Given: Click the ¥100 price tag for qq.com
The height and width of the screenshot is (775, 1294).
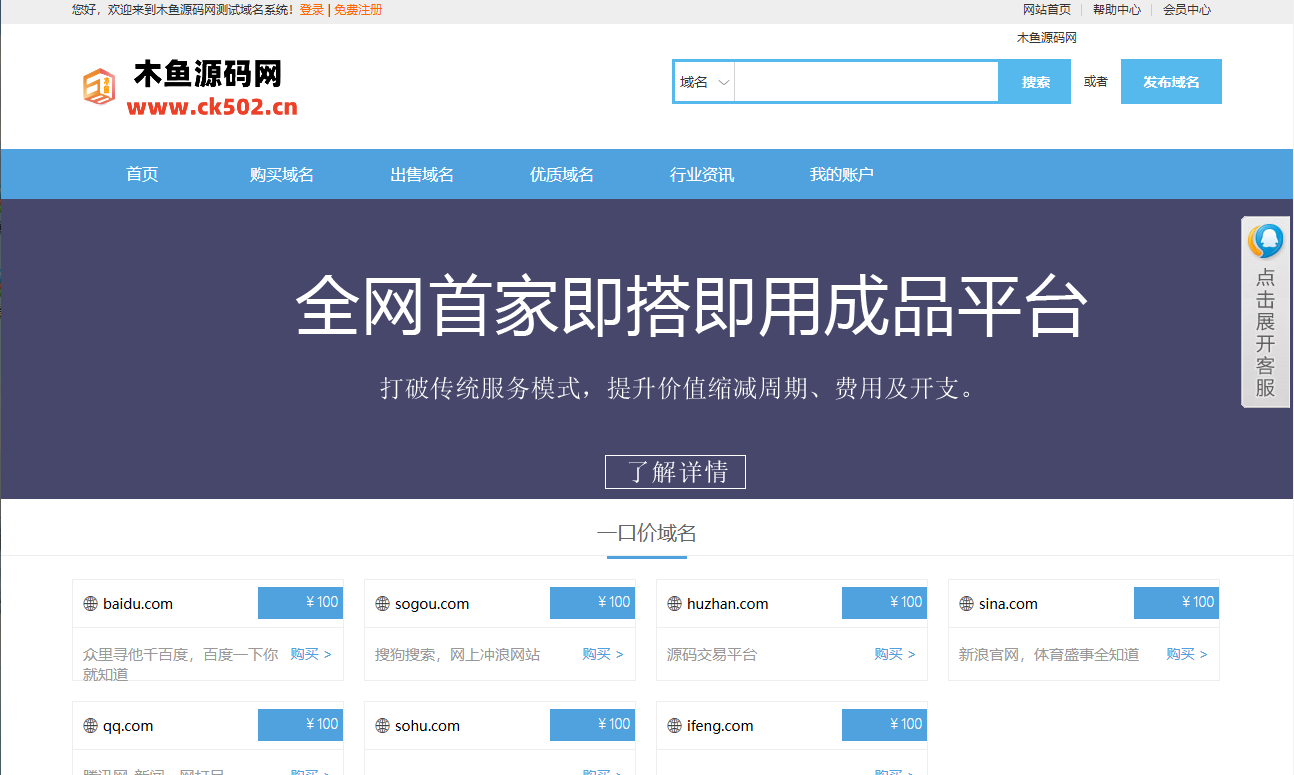Looking at the screenshot, I should pos(300,724).
